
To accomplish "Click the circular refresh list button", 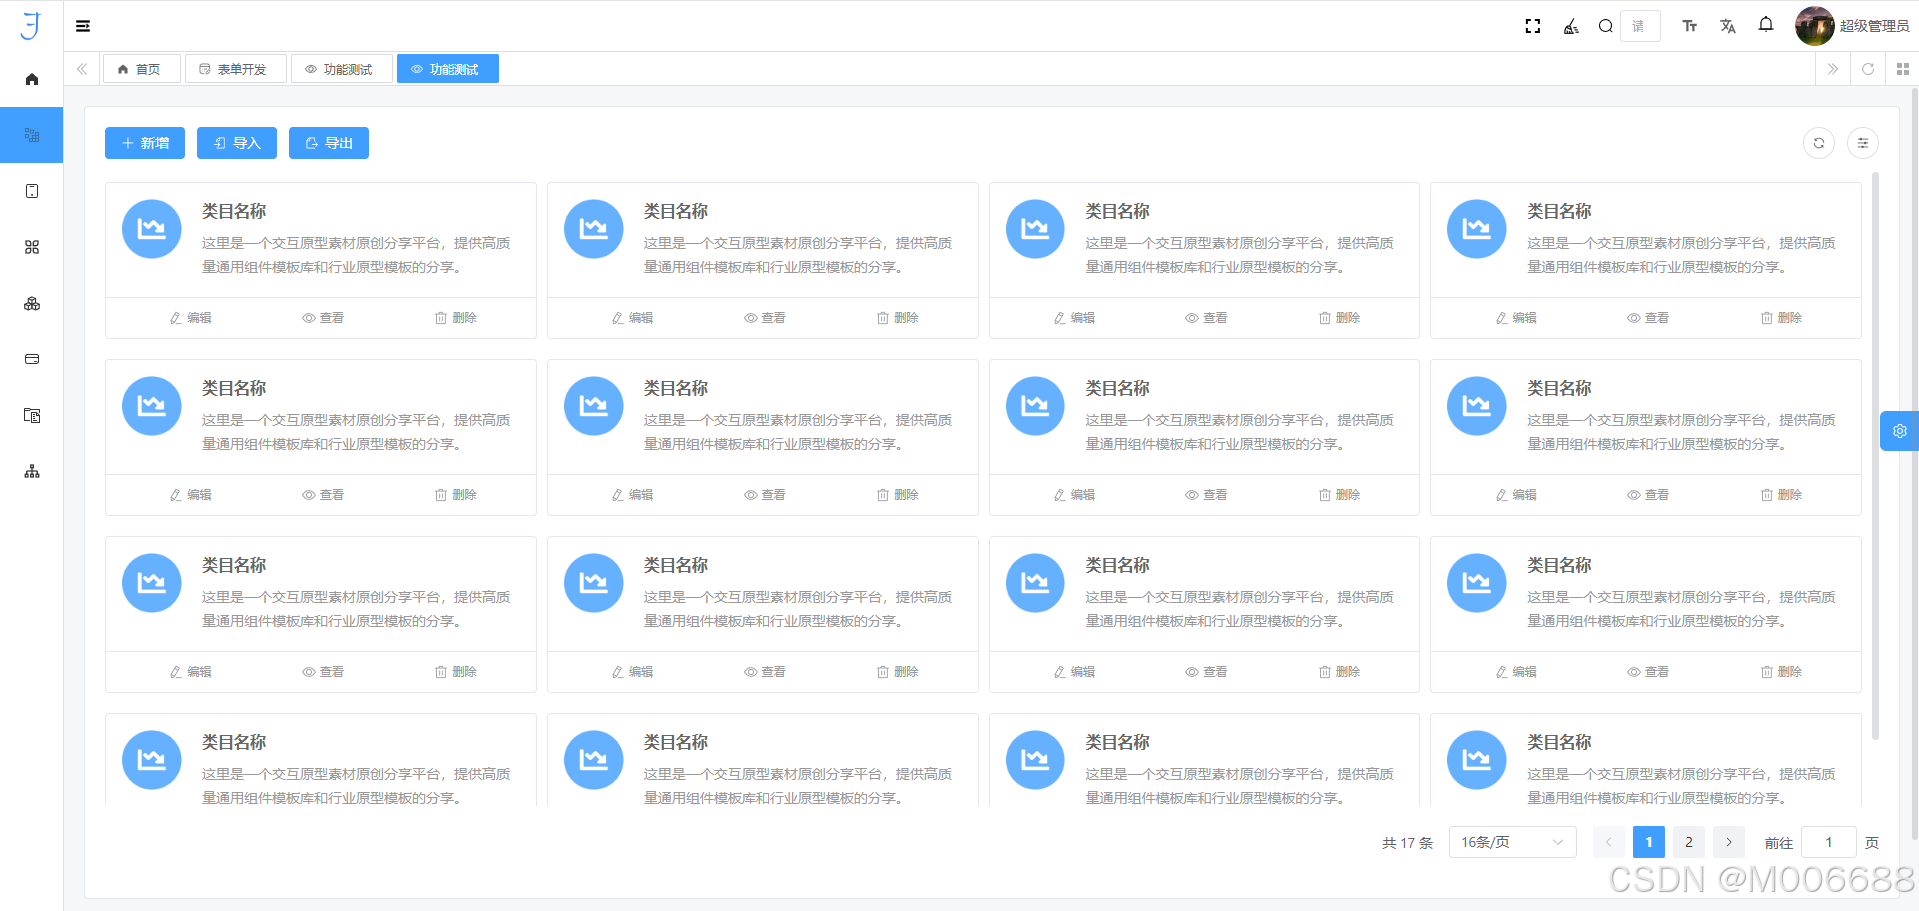I will tap(1819, 143).
